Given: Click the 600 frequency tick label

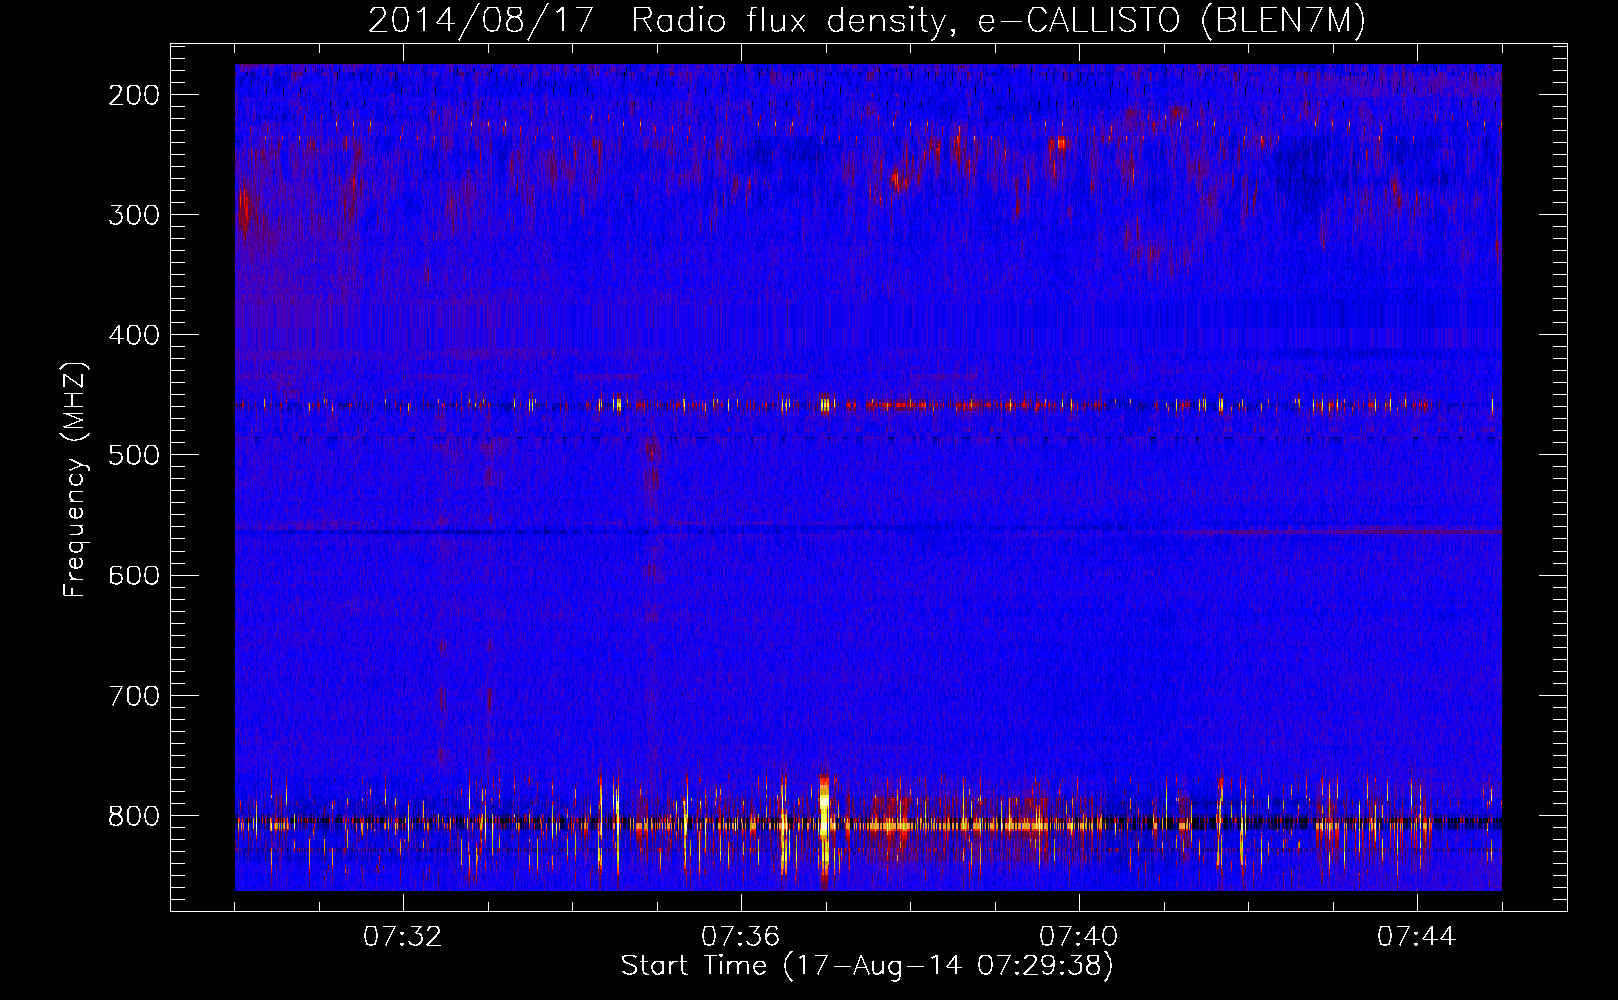Looking at the screenshot, I should tap(133, 575).
